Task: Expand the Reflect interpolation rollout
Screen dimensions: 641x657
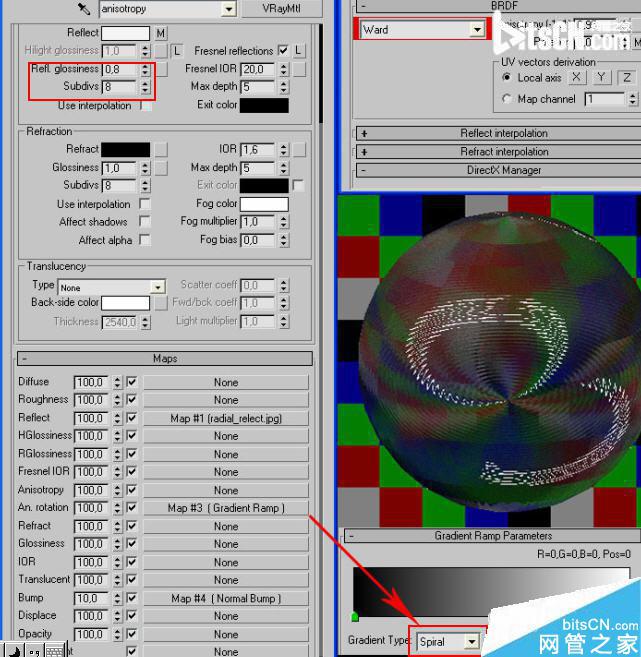Action: pos(499,134)
